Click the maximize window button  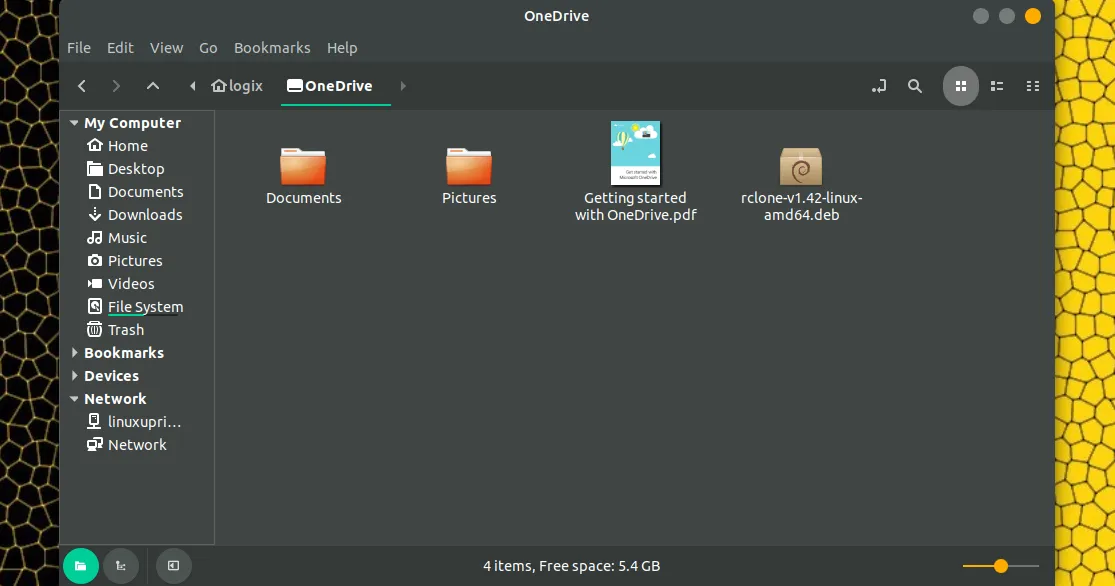1007,16
